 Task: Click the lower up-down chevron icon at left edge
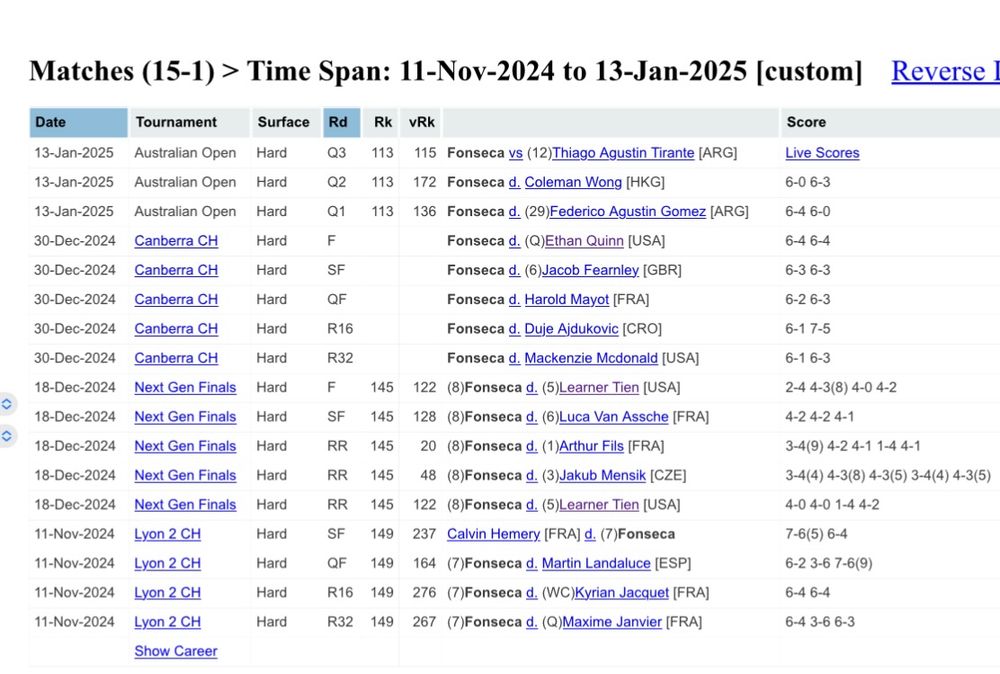6,436
